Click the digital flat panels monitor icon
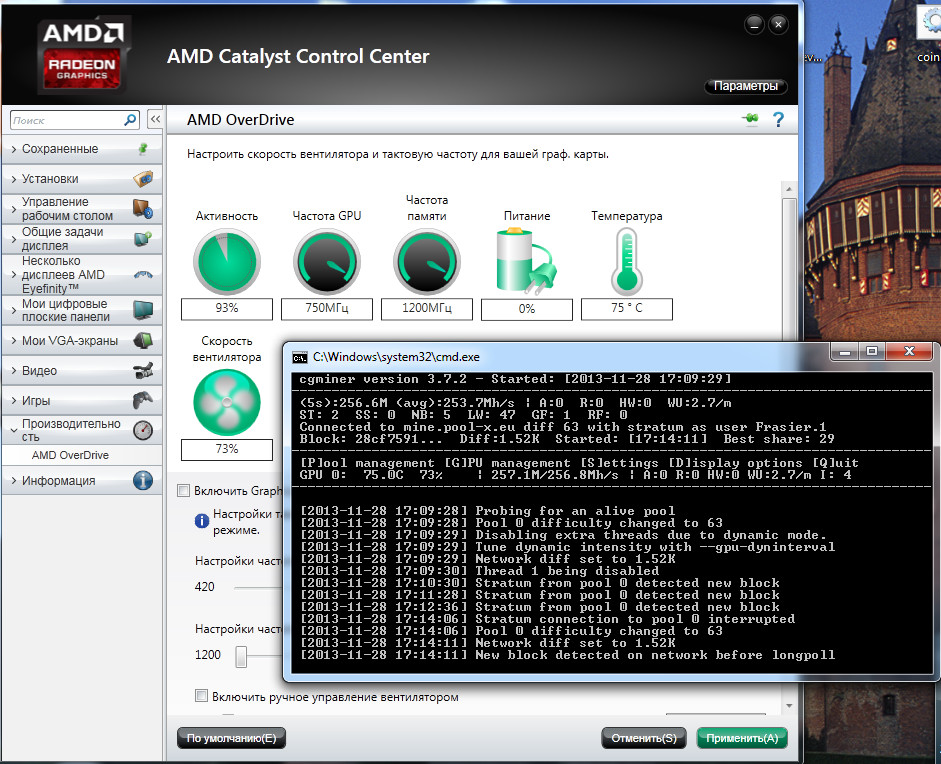Viewport: 941px width, 764px height. point(143,310)
